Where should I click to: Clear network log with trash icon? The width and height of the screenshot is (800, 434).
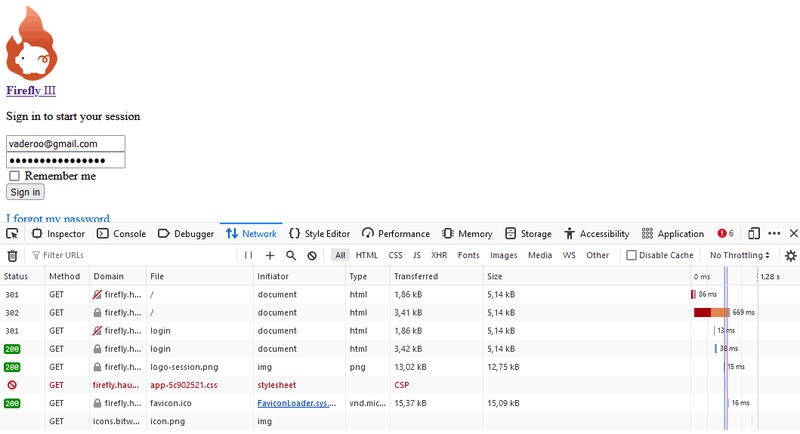point(12,256)
